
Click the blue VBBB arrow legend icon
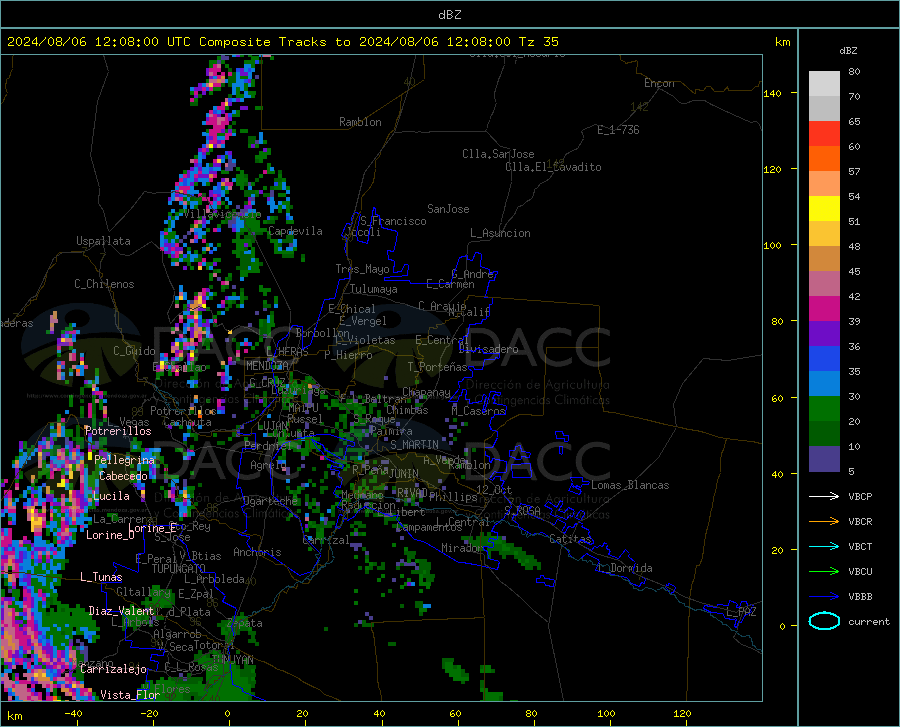point(824,597)
